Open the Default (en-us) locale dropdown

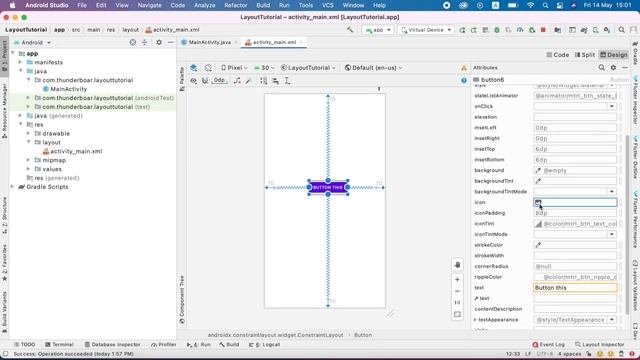tap(373, 68)
